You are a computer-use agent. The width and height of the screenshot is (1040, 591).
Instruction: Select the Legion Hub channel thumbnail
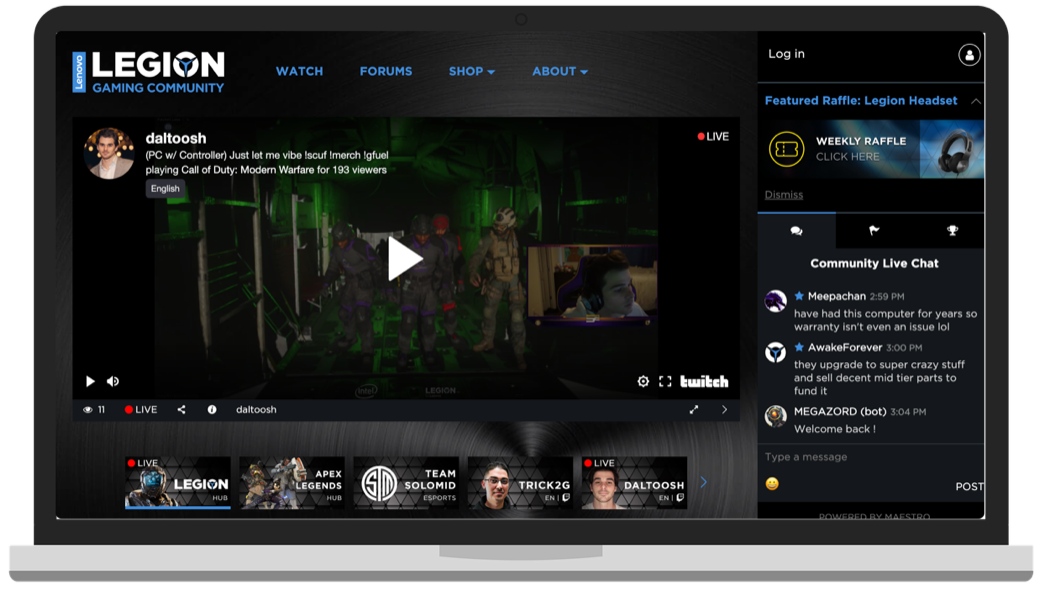coord(178,483)
